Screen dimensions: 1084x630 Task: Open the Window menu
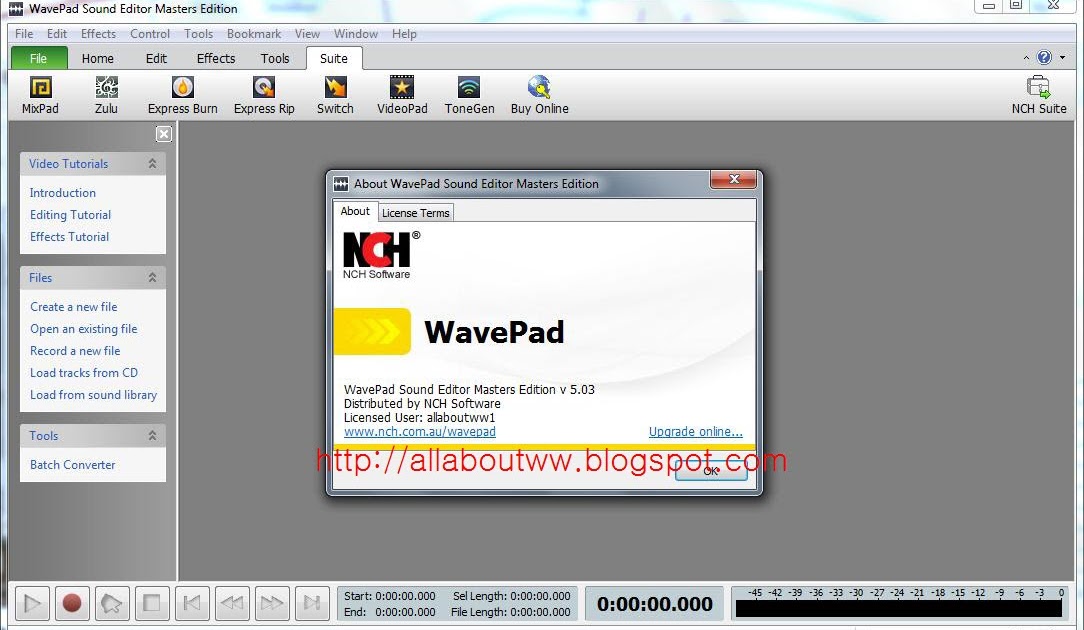pos(355,34)
